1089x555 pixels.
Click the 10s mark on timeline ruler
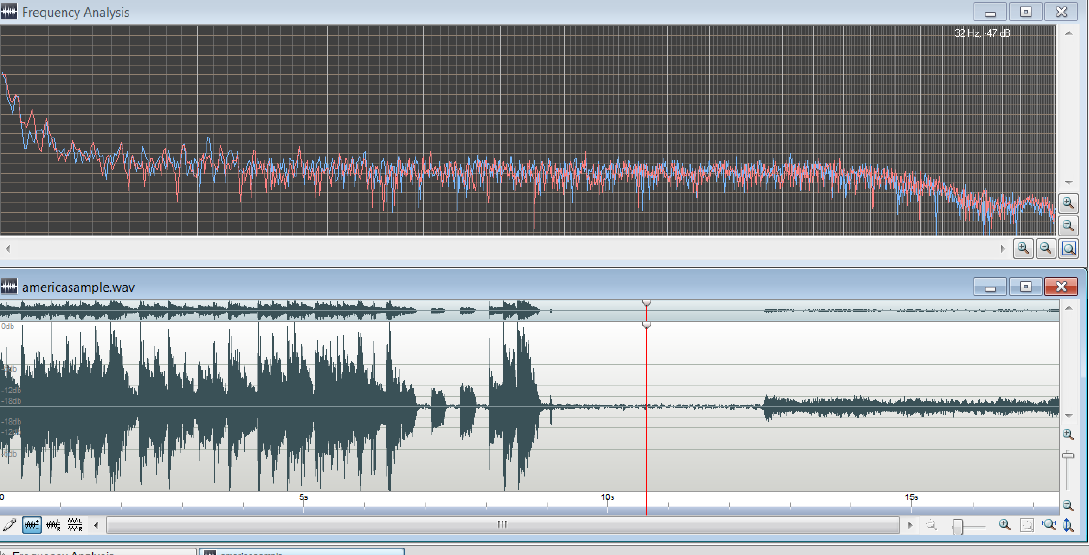(607, 497)
